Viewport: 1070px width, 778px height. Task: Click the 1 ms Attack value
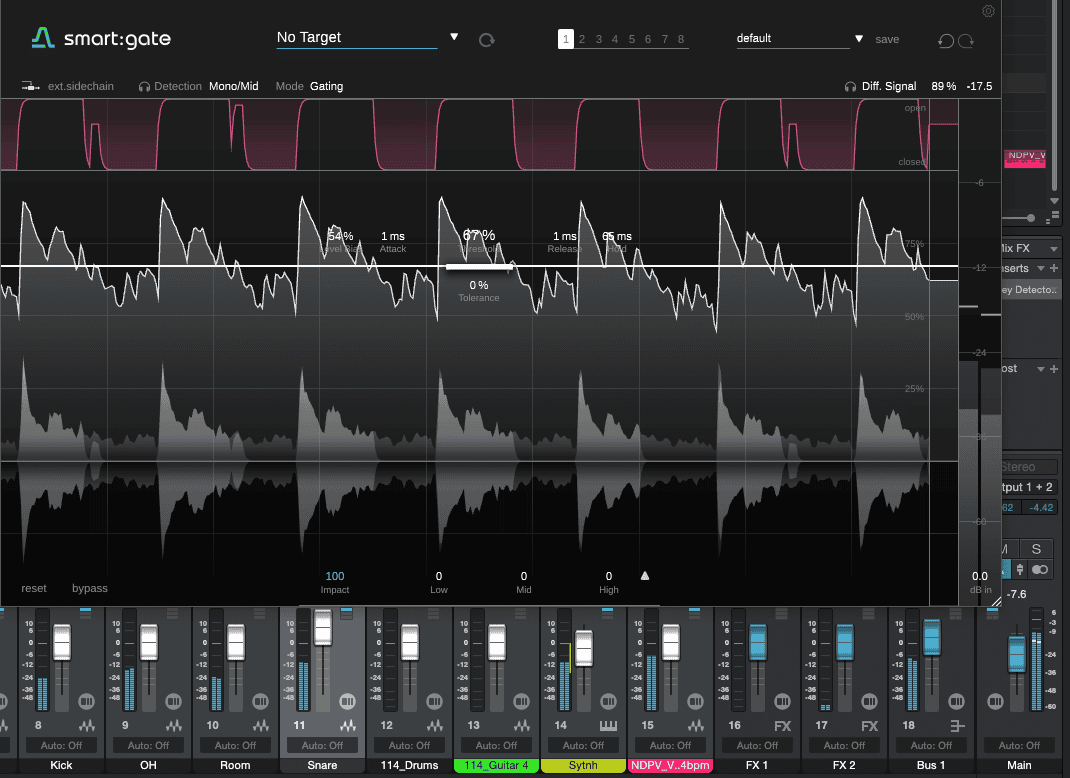pos(393,236)
